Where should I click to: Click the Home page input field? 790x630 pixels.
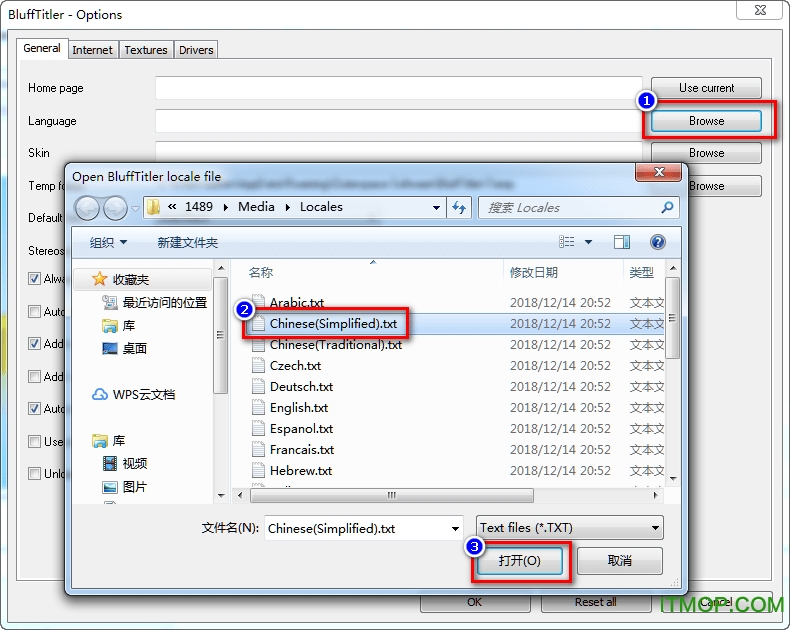tap(399, 88)
